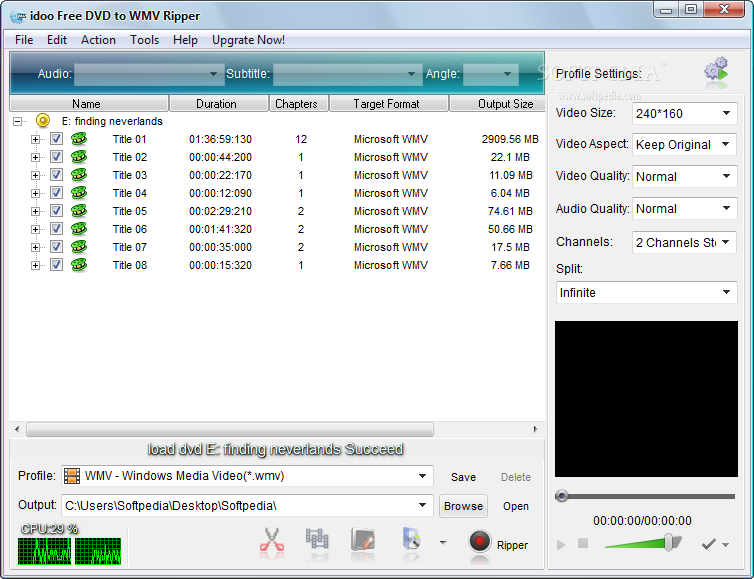This screenshot has height=579, width=754.
Task: Click the load DVD disc icon
Action: pyautogui.click(x=411, y=540)
